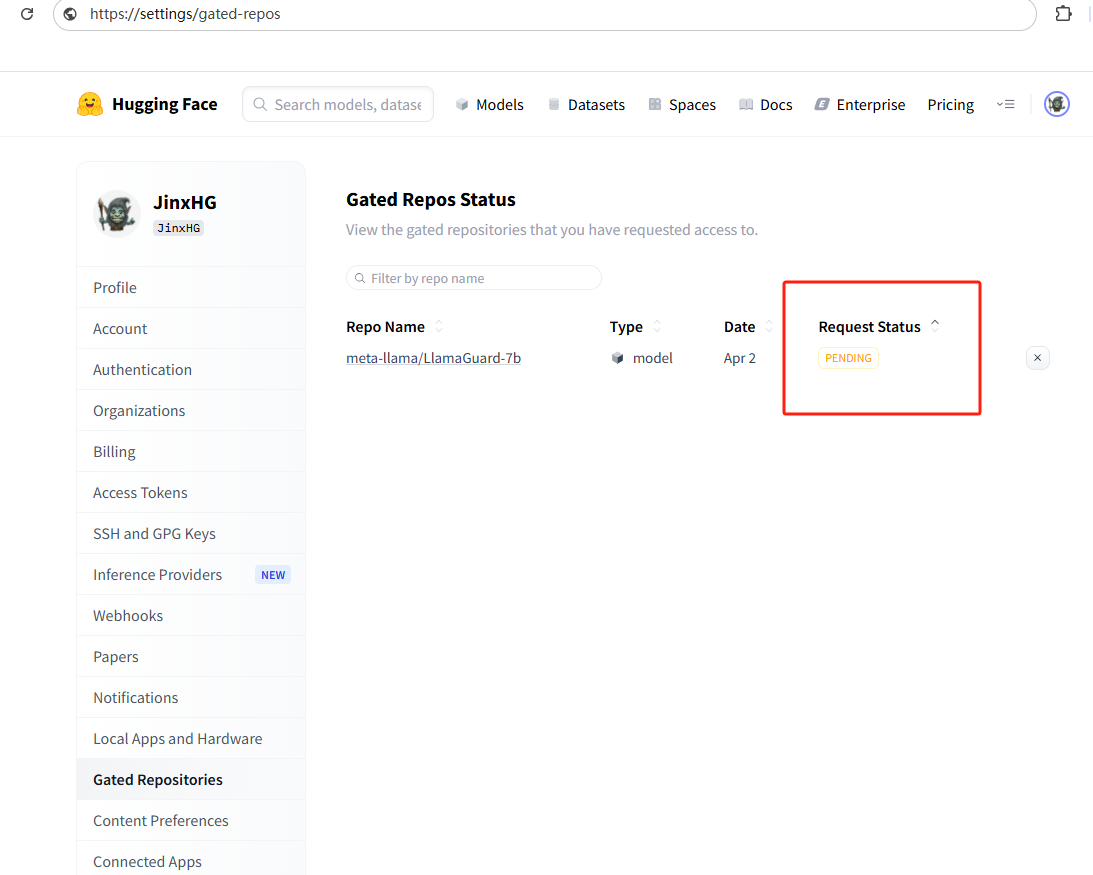
Task: Click the browser address bar URL
Action: coord(185,14)
